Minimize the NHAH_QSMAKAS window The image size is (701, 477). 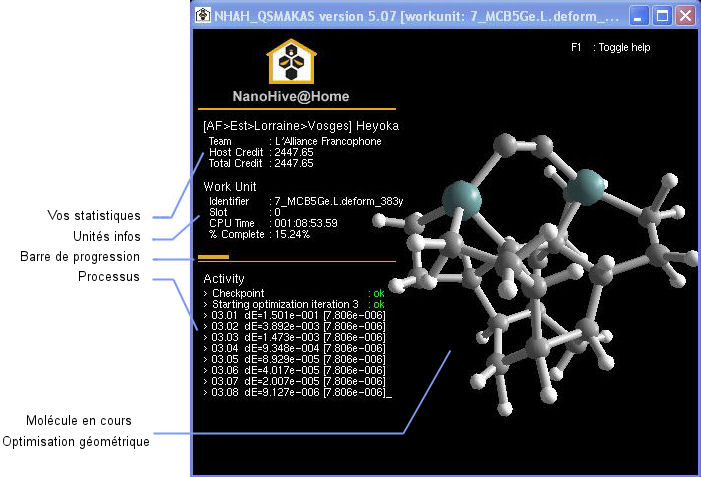[x=640, y=16]
